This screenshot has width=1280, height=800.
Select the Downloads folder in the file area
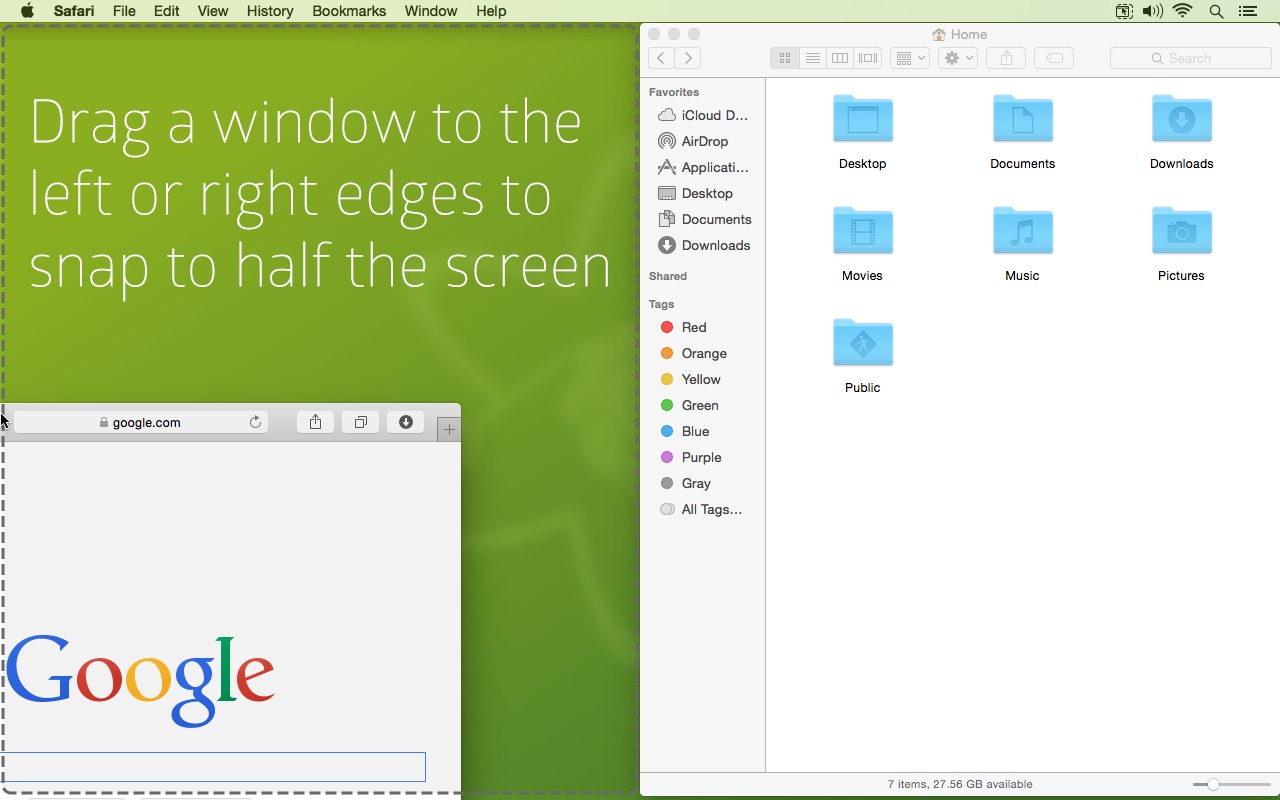pyautogui.click(x=1181, y=119)
